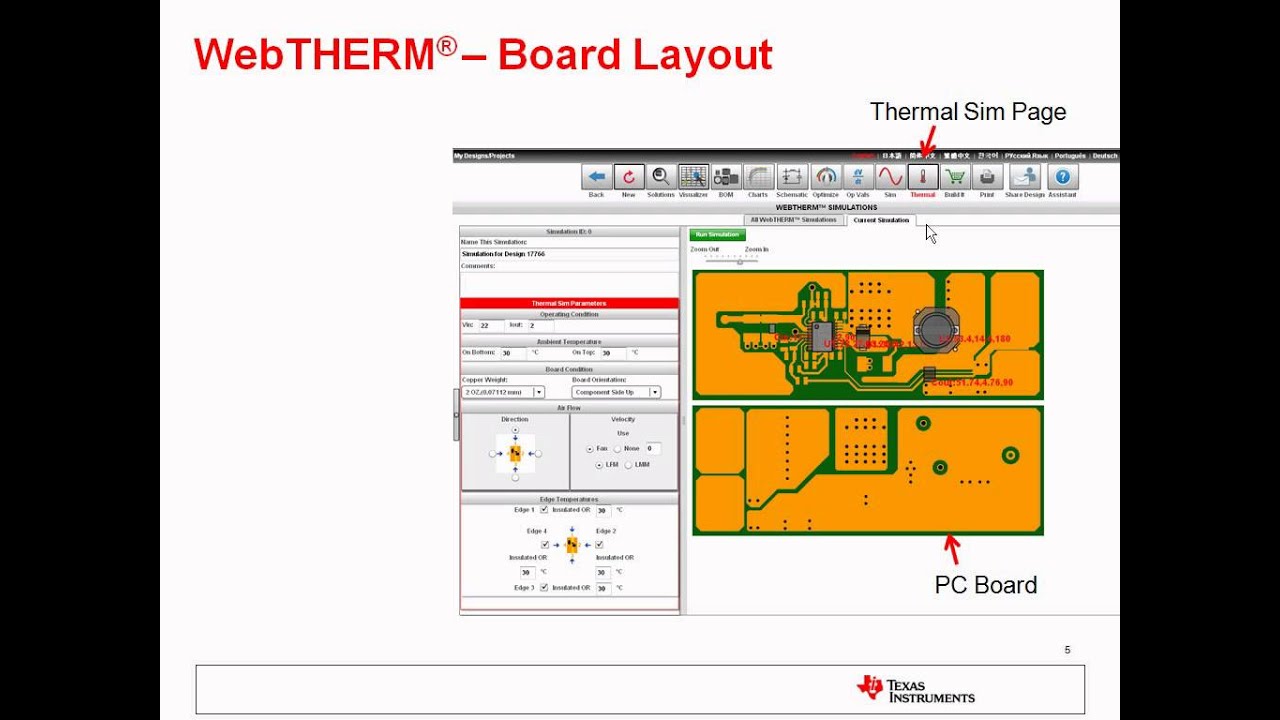Click the Share Design icon
Screen dimensions: 1280x720
click(1025, 177)
